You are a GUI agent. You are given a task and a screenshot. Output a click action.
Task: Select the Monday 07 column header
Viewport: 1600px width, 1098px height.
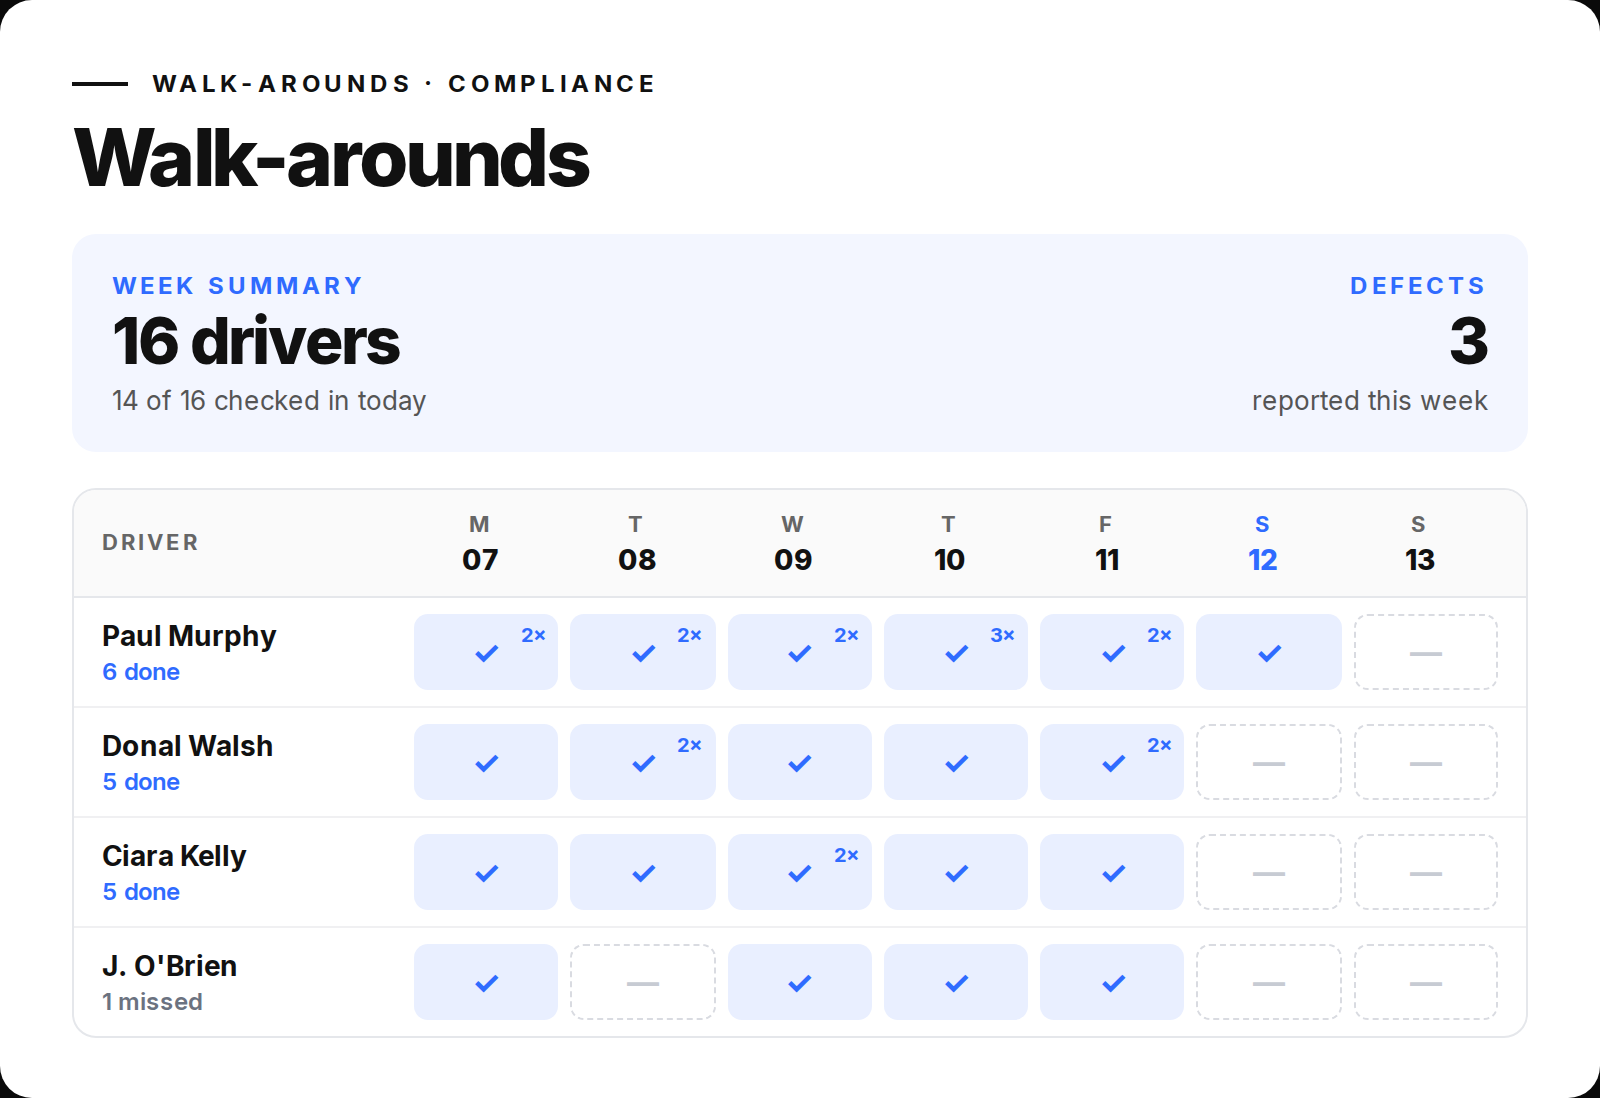point(480,543)
